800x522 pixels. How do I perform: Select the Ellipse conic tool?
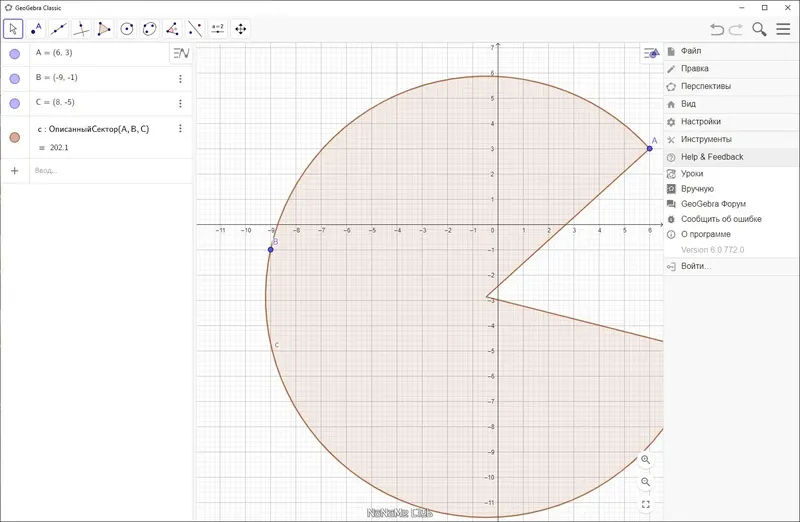tap(150, 29)
